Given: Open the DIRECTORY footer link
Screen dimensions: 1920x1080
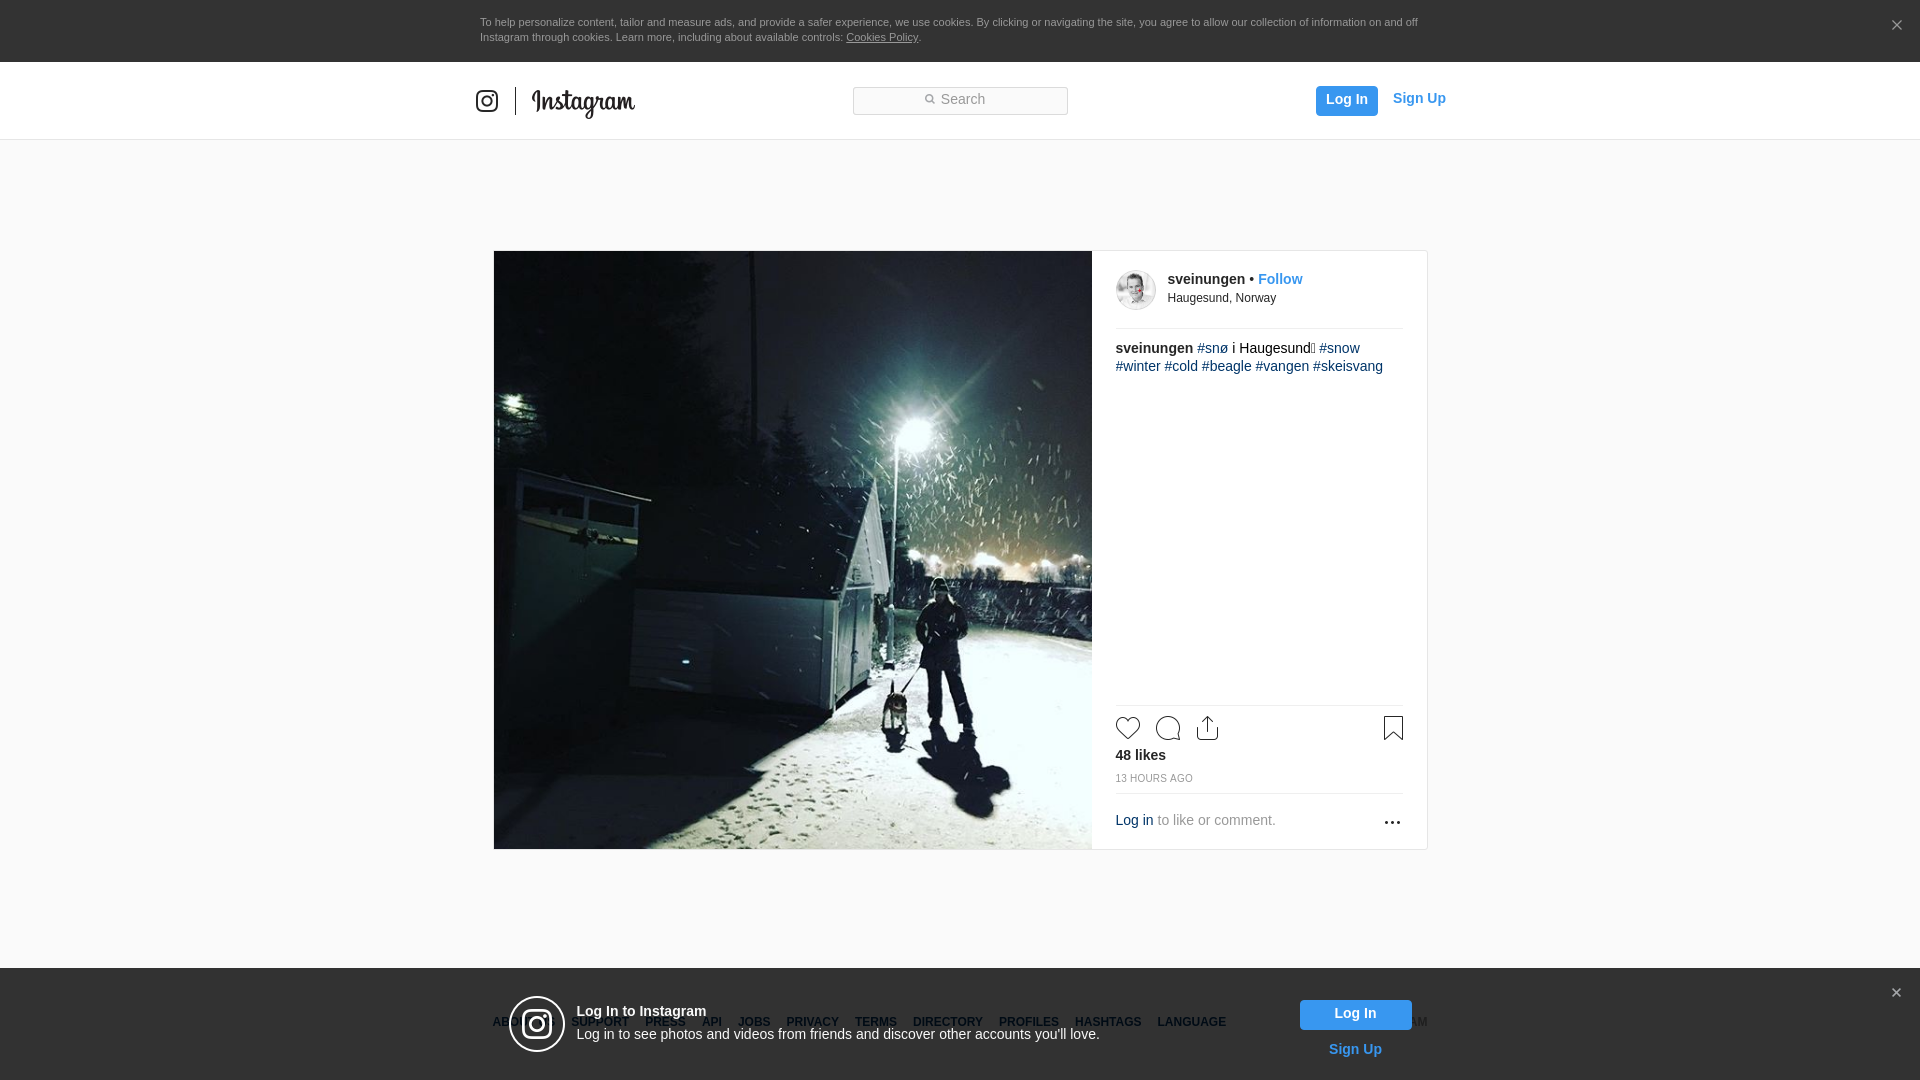Looking at the screenshot, I should pos(947,1022).
